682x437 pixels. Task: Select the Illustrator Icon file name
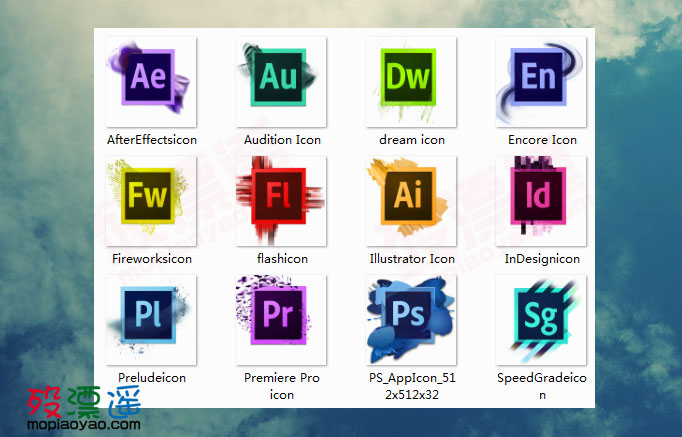(x=412, y=259)
